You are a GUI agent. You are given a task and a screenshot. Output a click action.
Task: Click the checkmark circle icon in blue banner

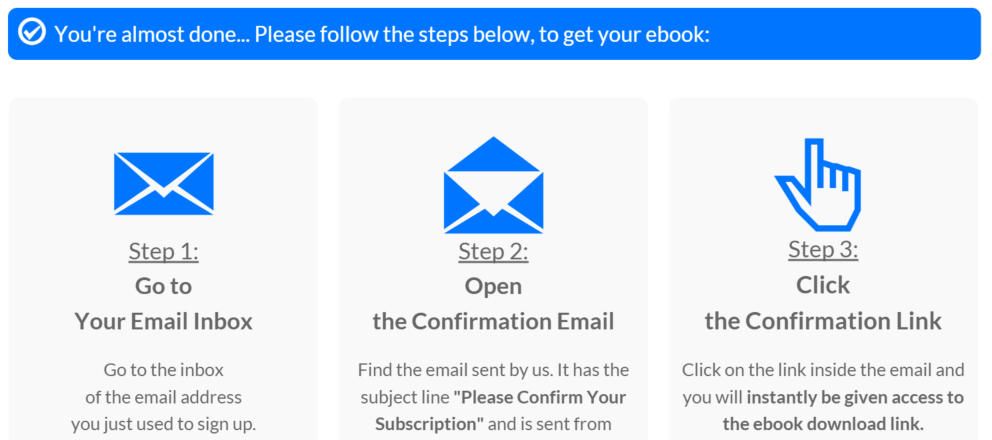tap(32, 32)
